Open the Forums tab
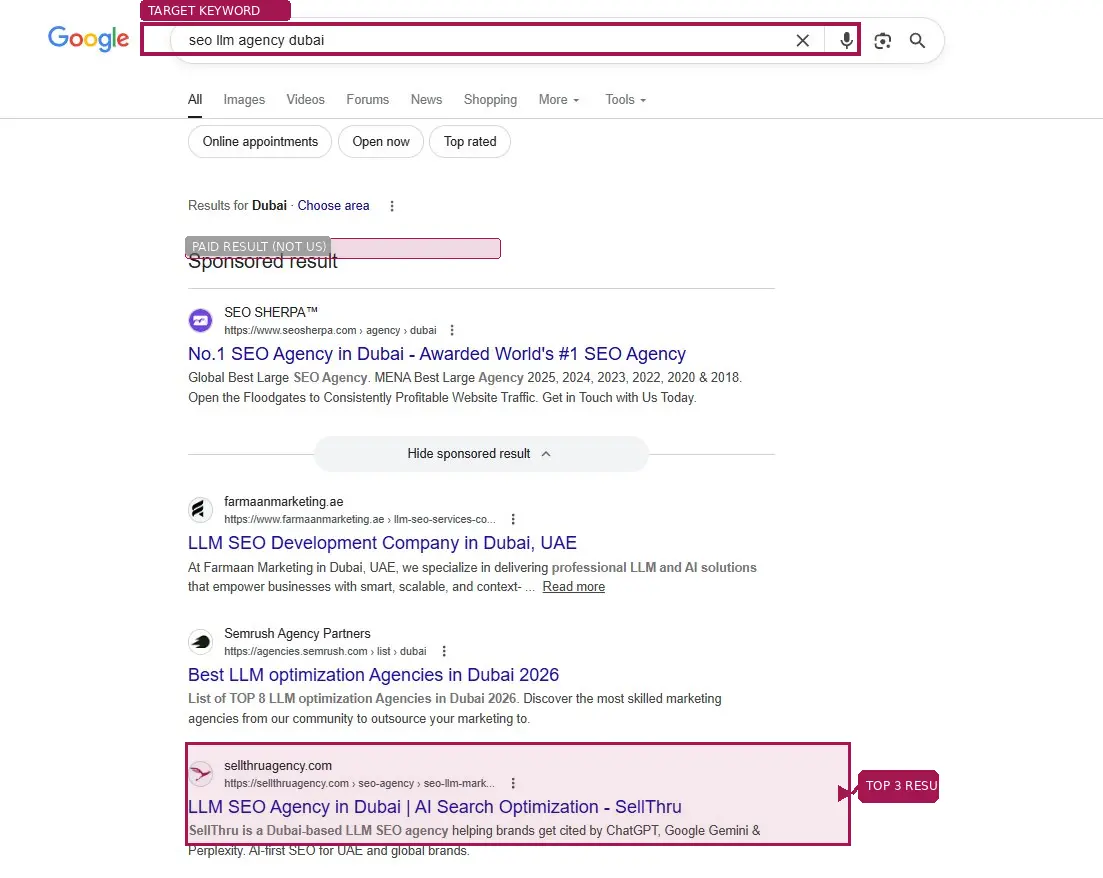The height and width of the screenshot is (878, 1103). click(x=367, y=99)
